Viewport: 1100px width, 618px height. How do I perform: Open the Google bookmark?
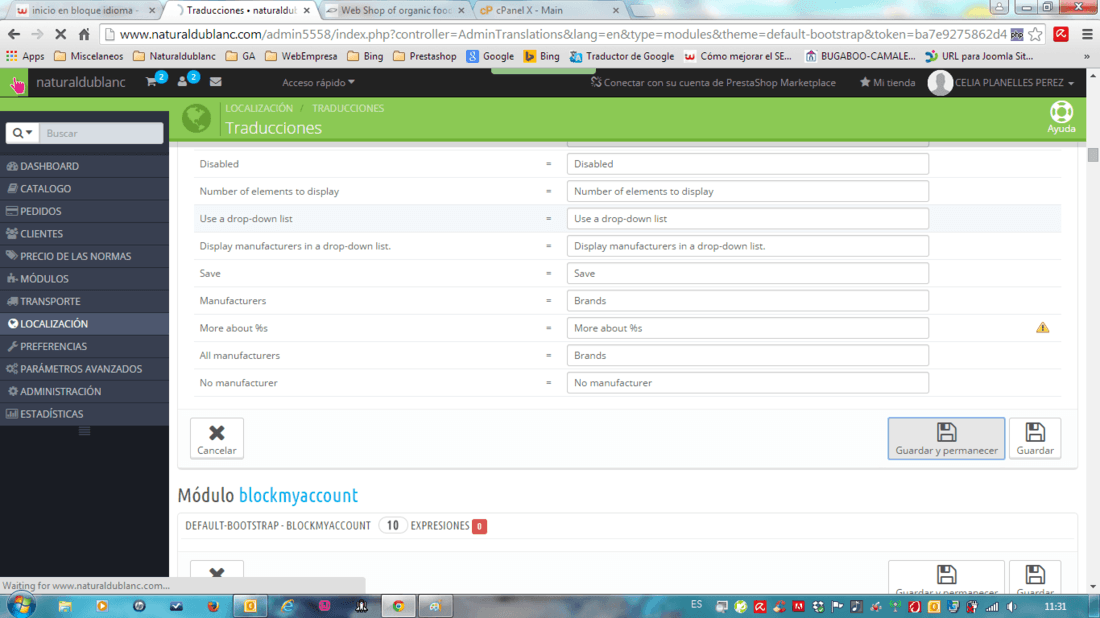[x=490, y=56]
